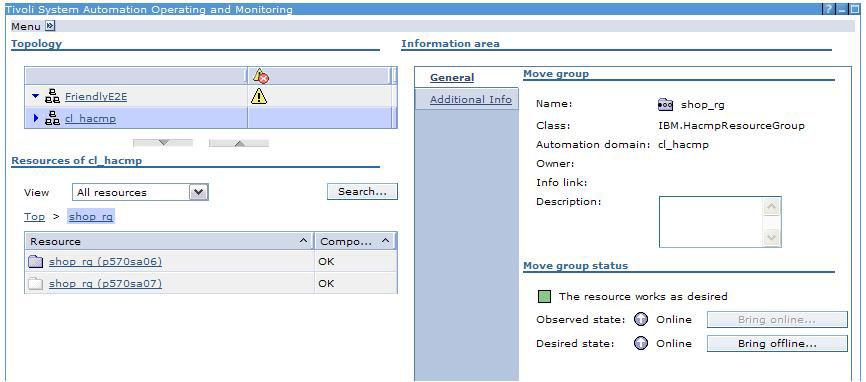The width and height of the screenshot is (866, 382).
Task: Open the FriendlyE2E link
Action: [96, 97]
